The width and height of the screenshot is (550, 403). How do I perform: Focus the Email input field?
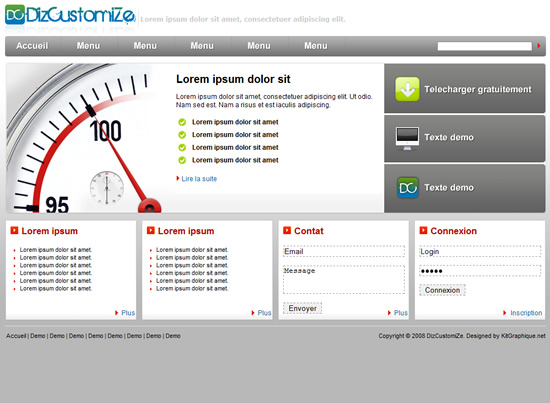click(x=344, y=251)
